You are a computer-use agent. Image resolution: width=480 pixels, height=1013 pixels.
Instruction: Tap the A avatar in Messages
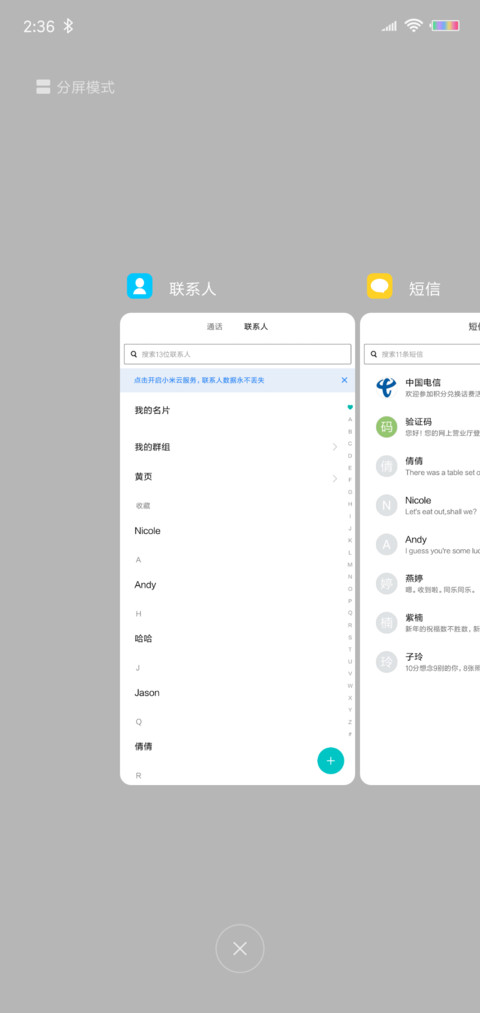[386, 545]
